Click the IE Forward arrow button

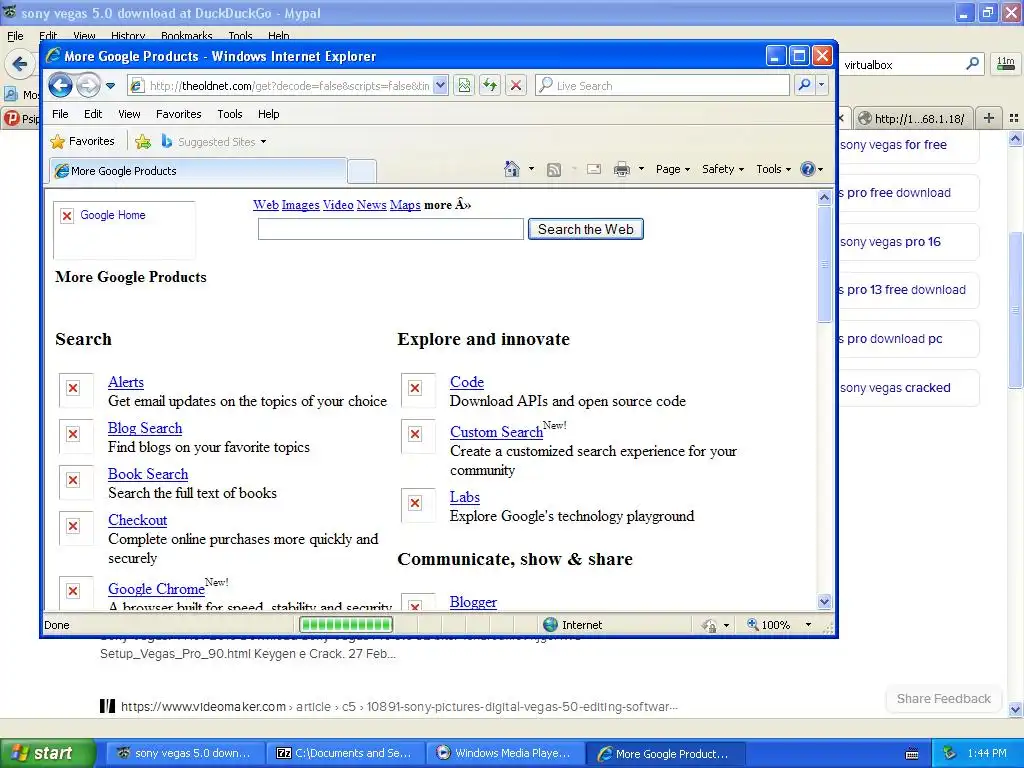tap(88, 85)
